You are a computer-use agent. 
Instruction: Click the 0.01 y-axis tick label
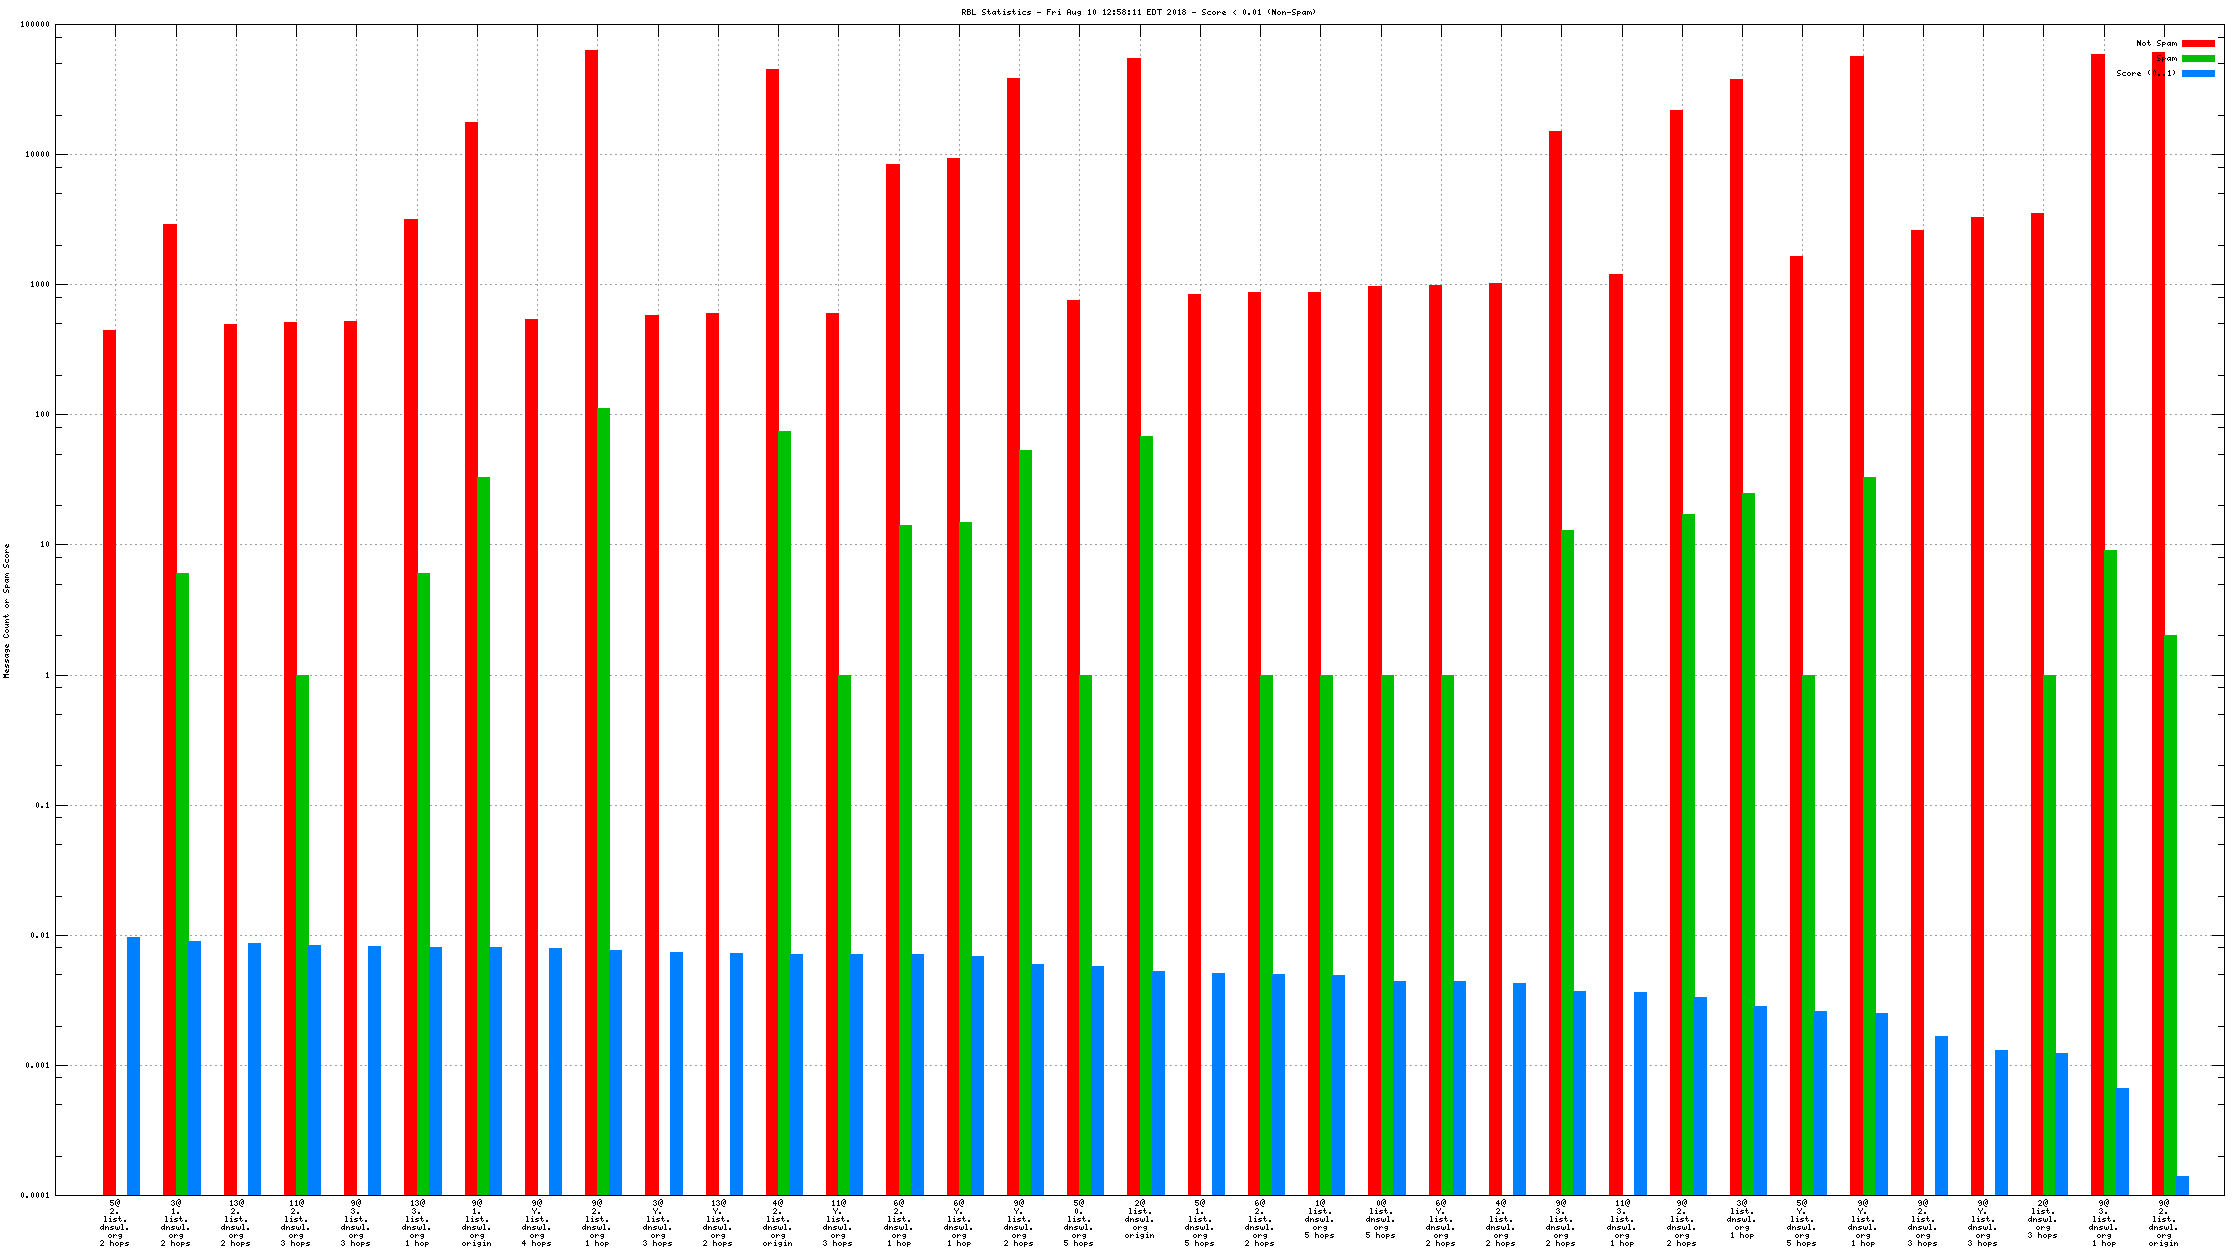39,935
